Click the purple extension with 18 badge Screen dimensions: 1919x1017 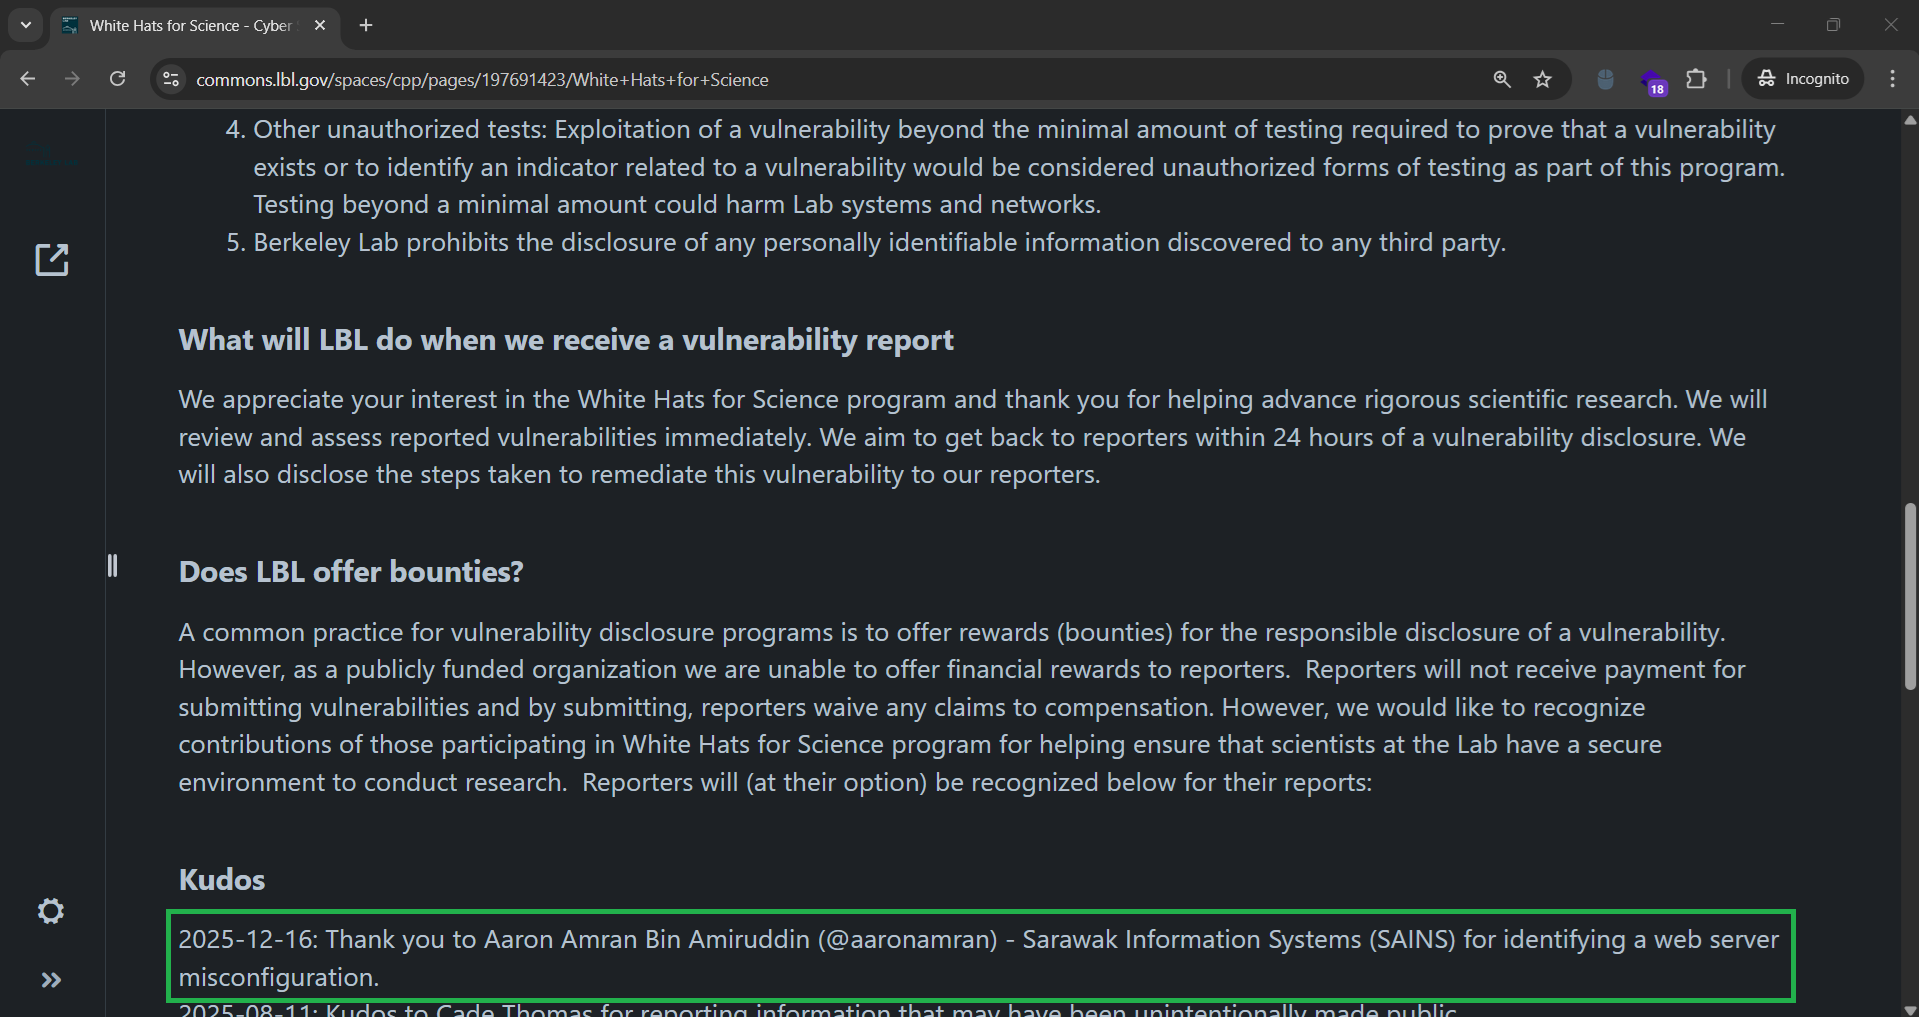[x=1652, y=80]
